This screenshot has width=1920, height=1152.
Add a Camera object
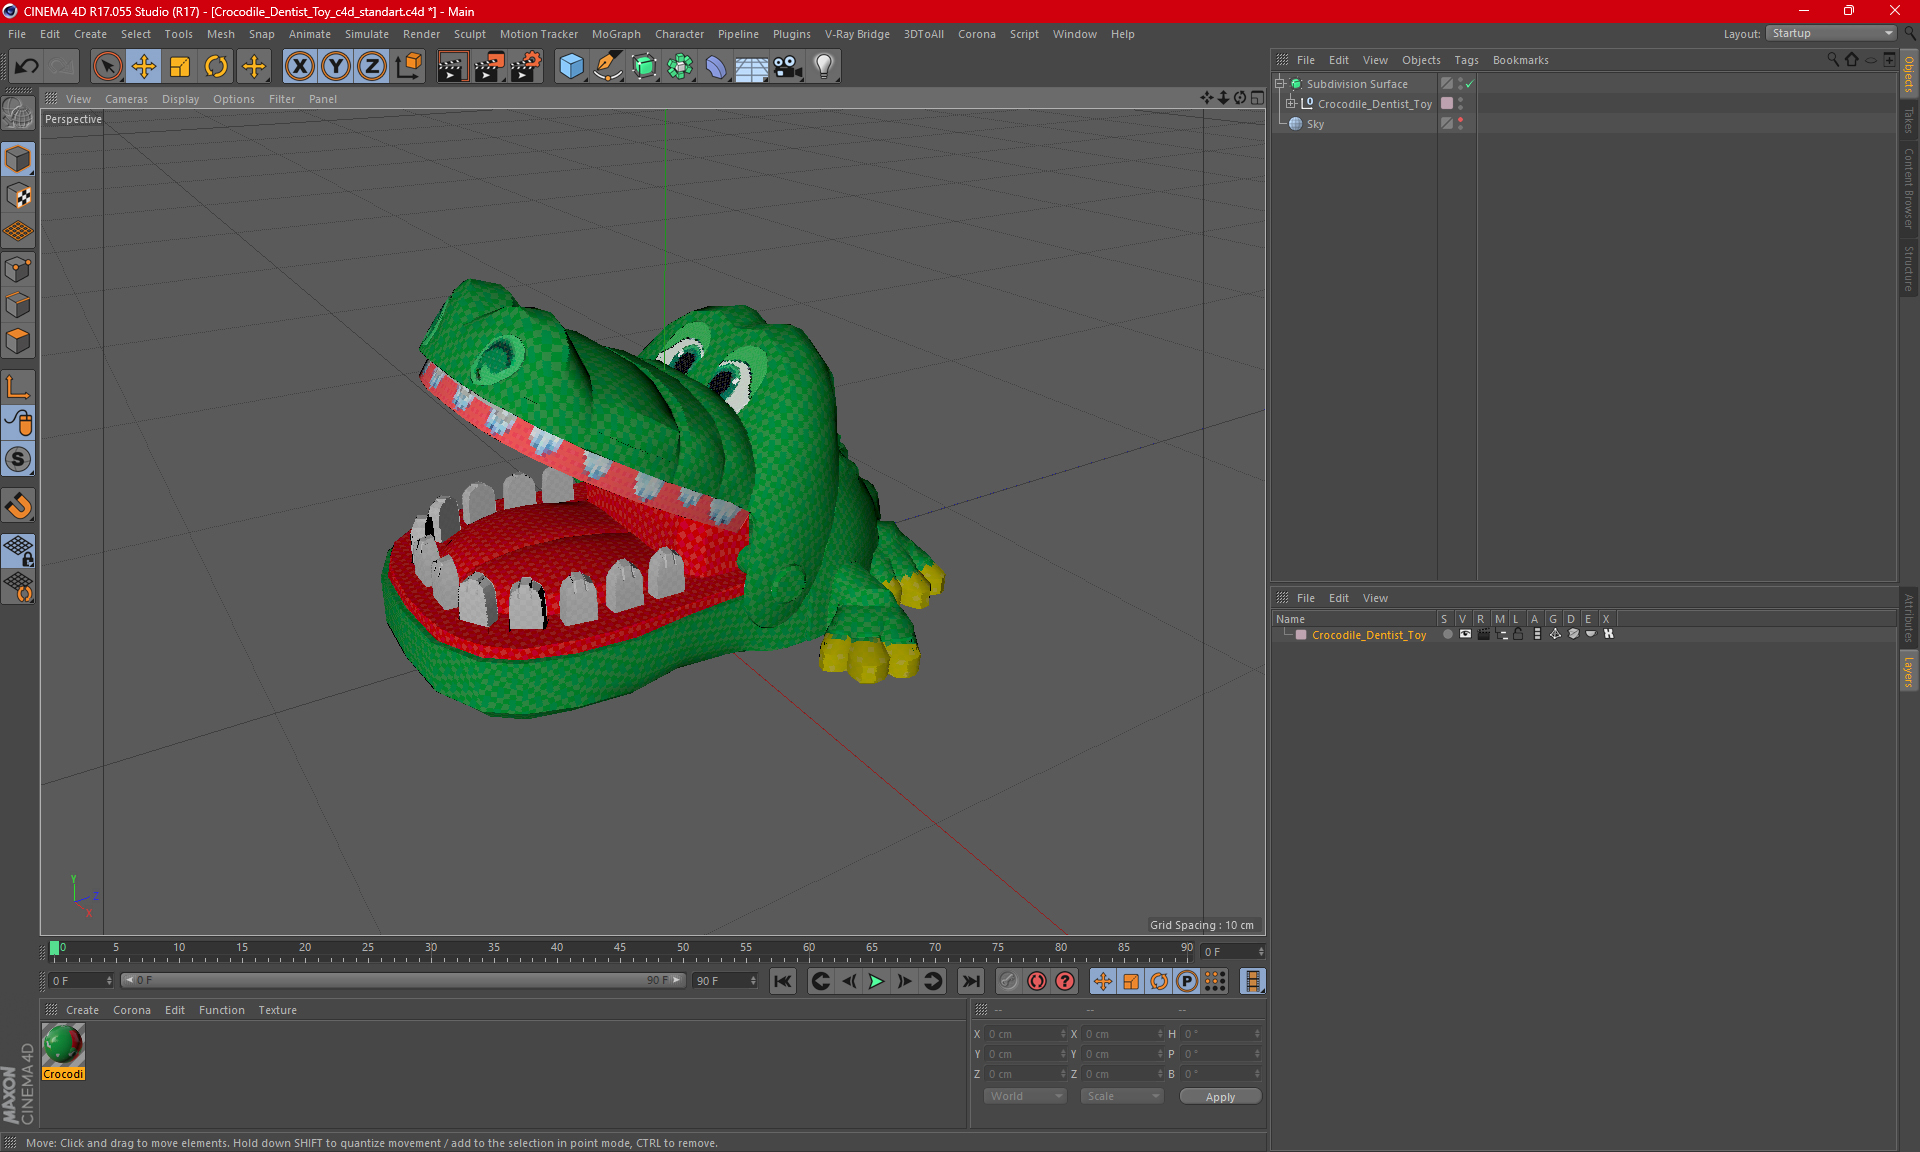tap(788, 67)
